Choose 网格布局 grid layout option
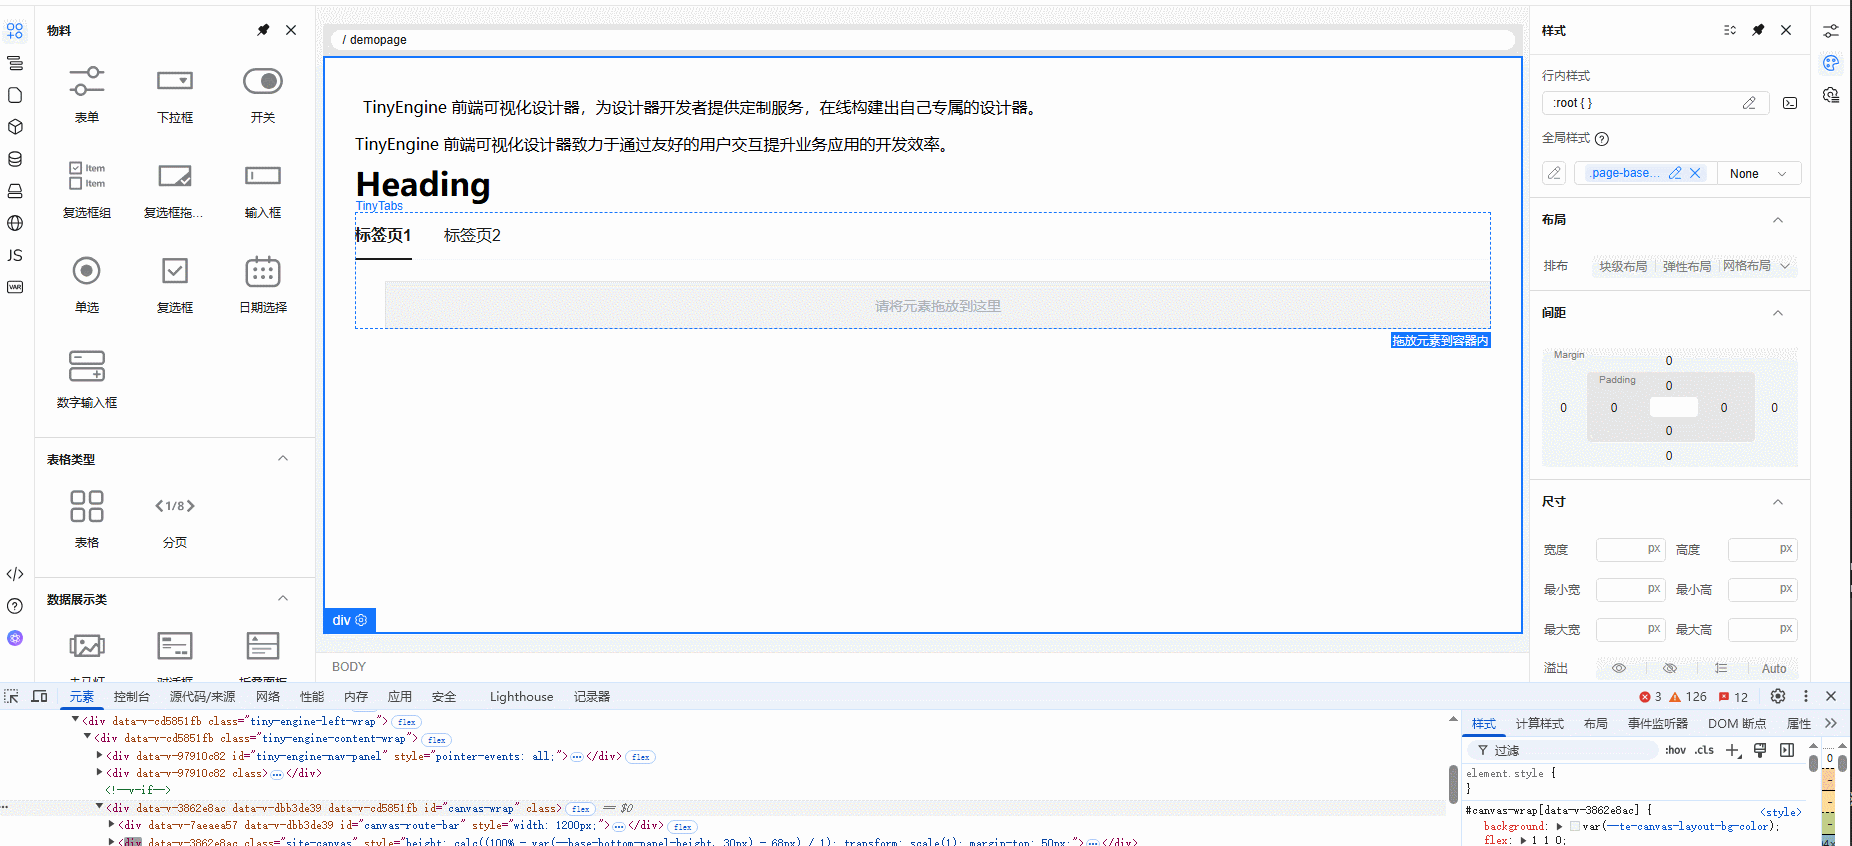The width and height of the screenshot is (1852, 846). pos(1747,266)
